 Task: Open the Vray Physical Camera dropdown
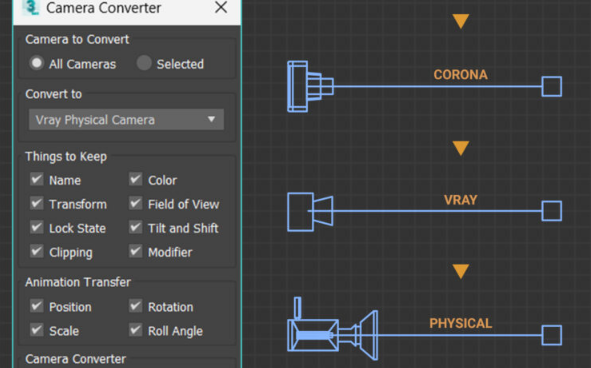(126, 120)
